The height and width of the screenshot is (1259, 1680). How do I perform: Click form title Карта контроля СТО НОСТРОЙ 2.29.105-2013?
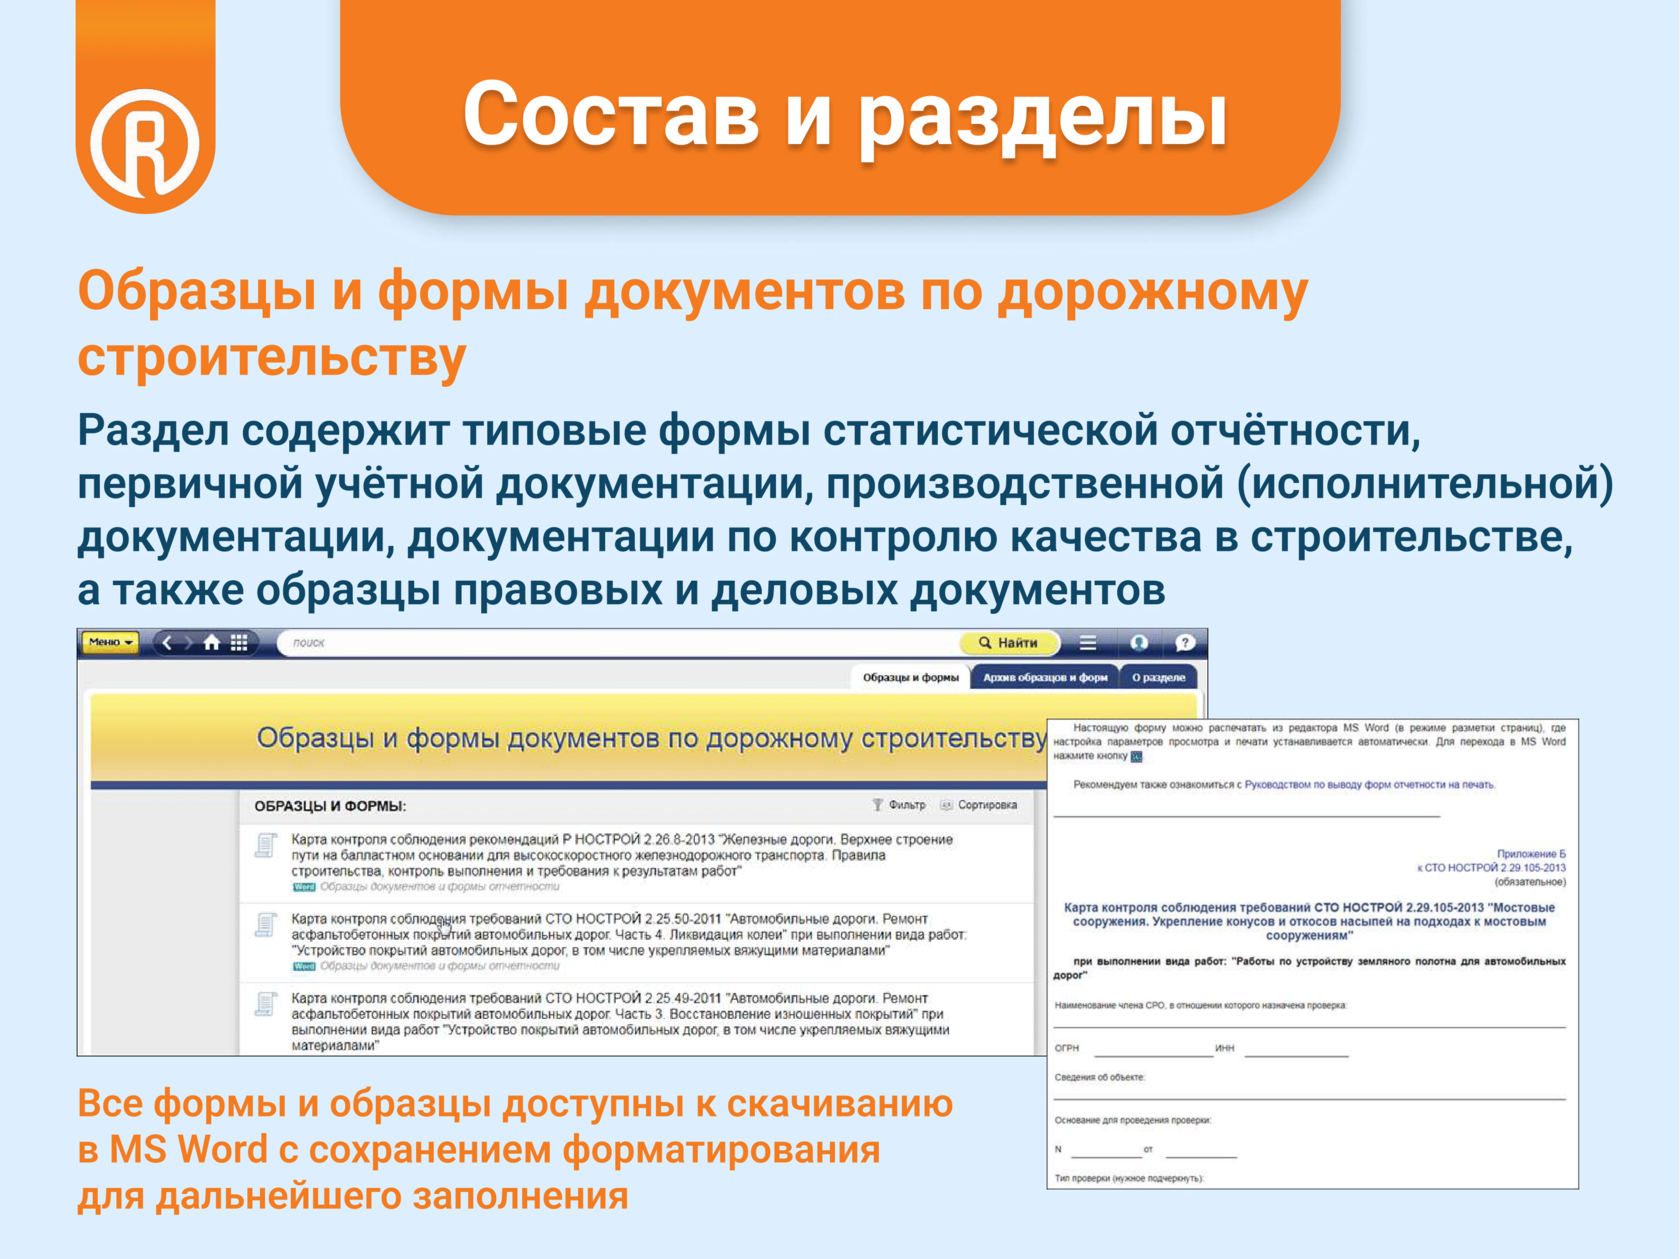(1309, 921)
